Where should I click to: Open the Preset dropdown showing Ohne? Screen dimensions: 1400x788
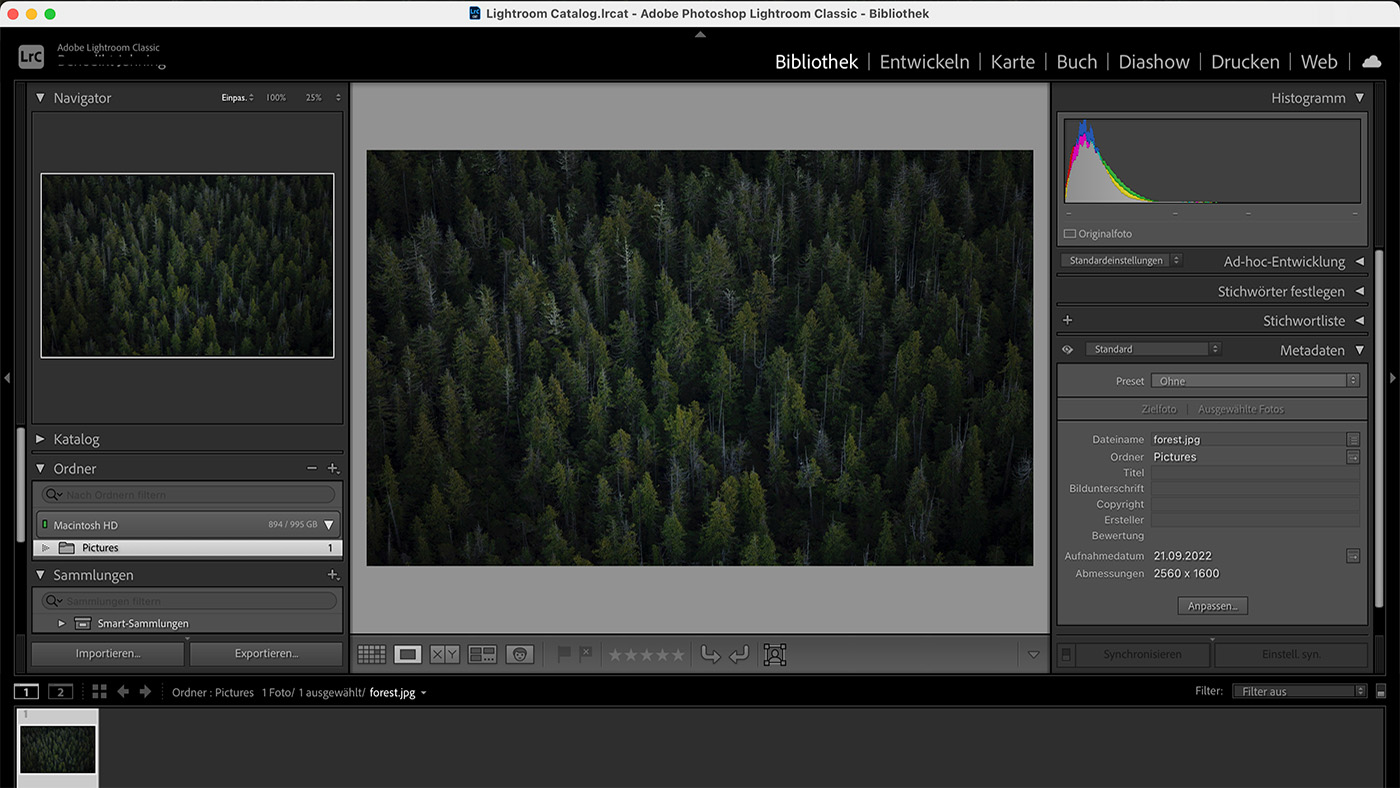pyautogui.click(x=1255, y=381)
